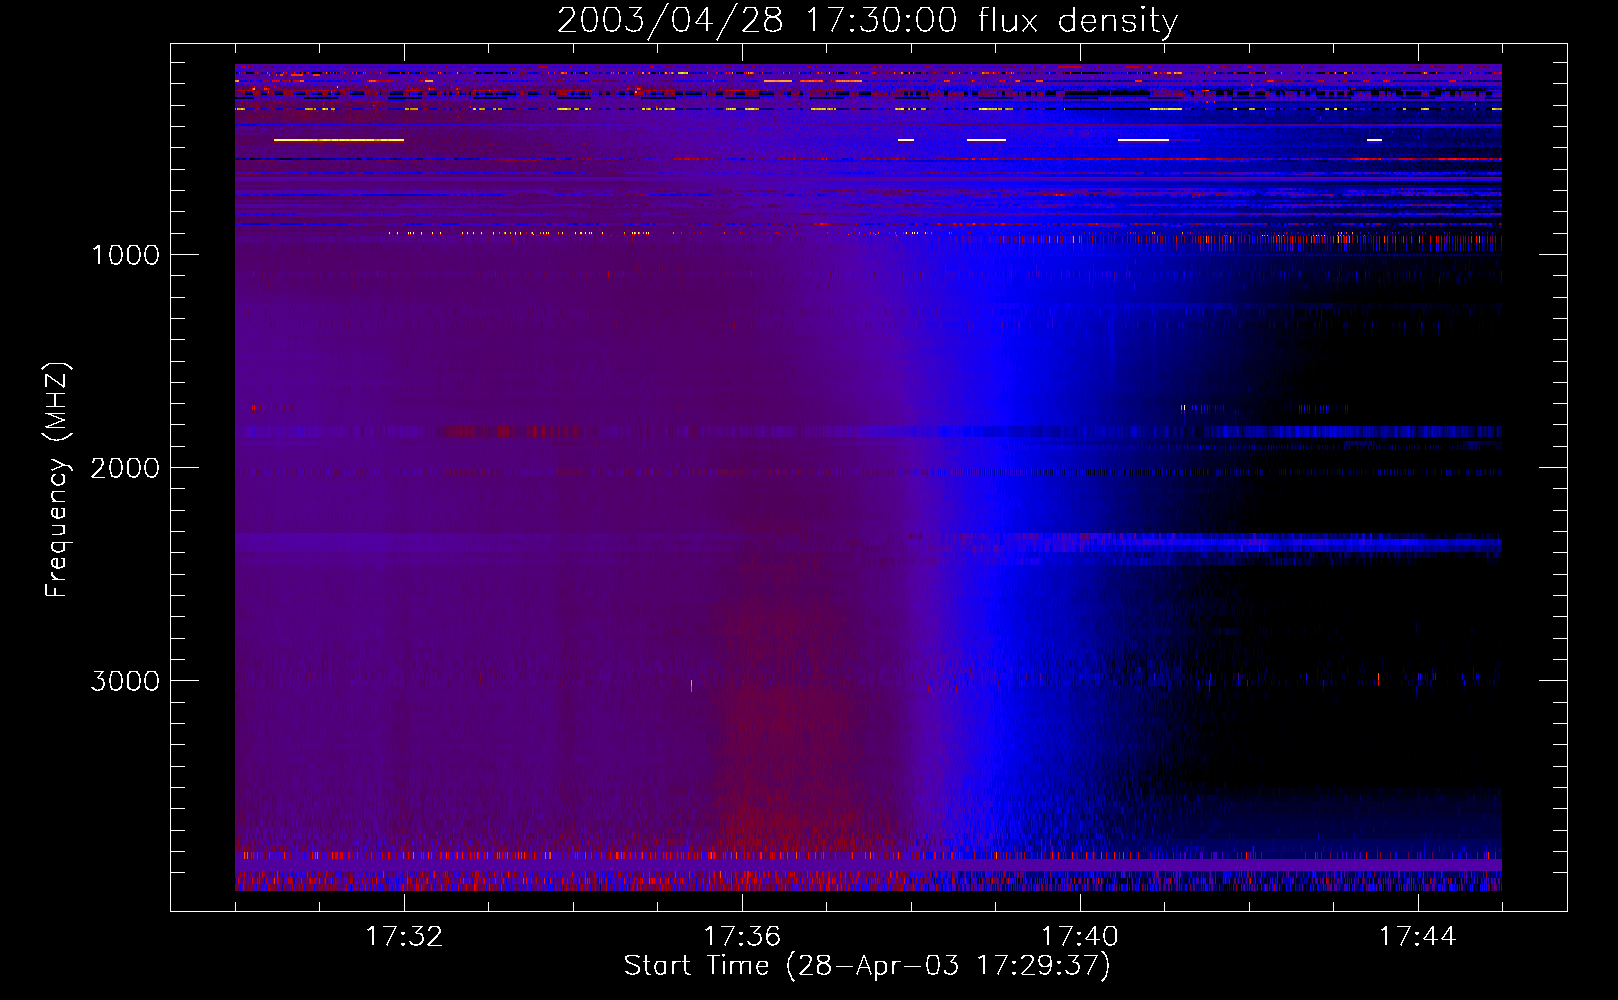Click the long yellow line at the spectrogram's upper left
Viewport: 1618px width, 1000px height.
click(339, 140)
